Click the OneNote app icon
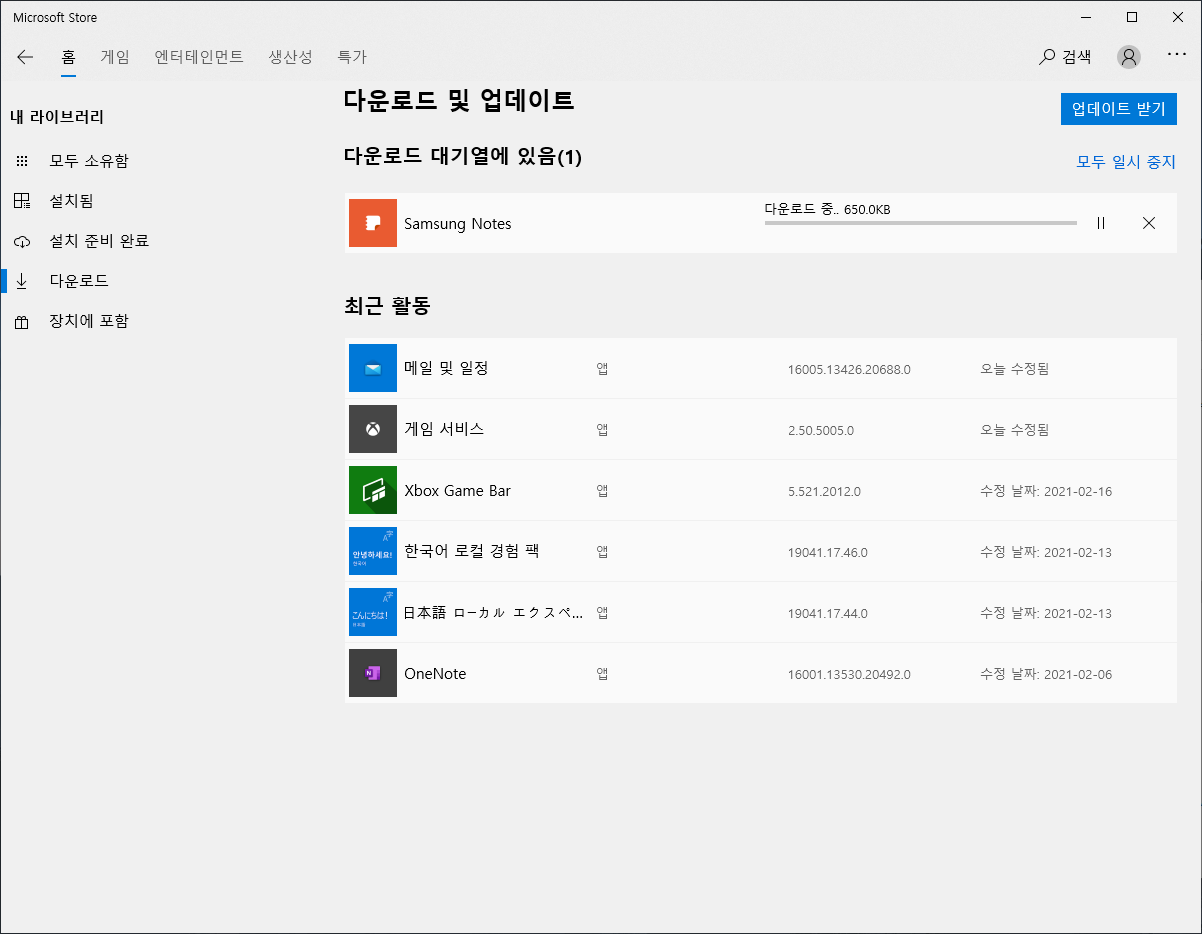This screenshot has height=934, width=1202. pyautogui.click(x=373, y=673)
